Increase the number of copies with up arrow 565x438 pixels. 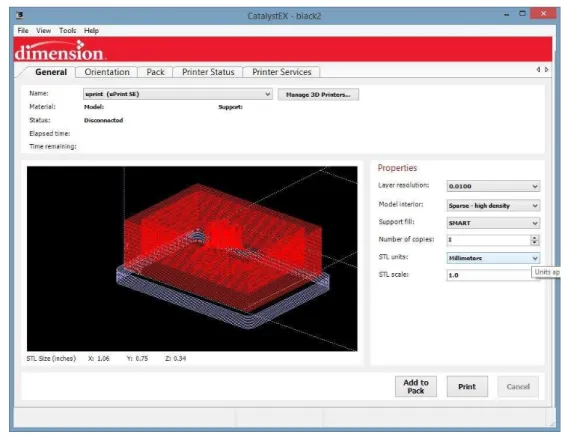pyautogui.click(x=535, y=237)
